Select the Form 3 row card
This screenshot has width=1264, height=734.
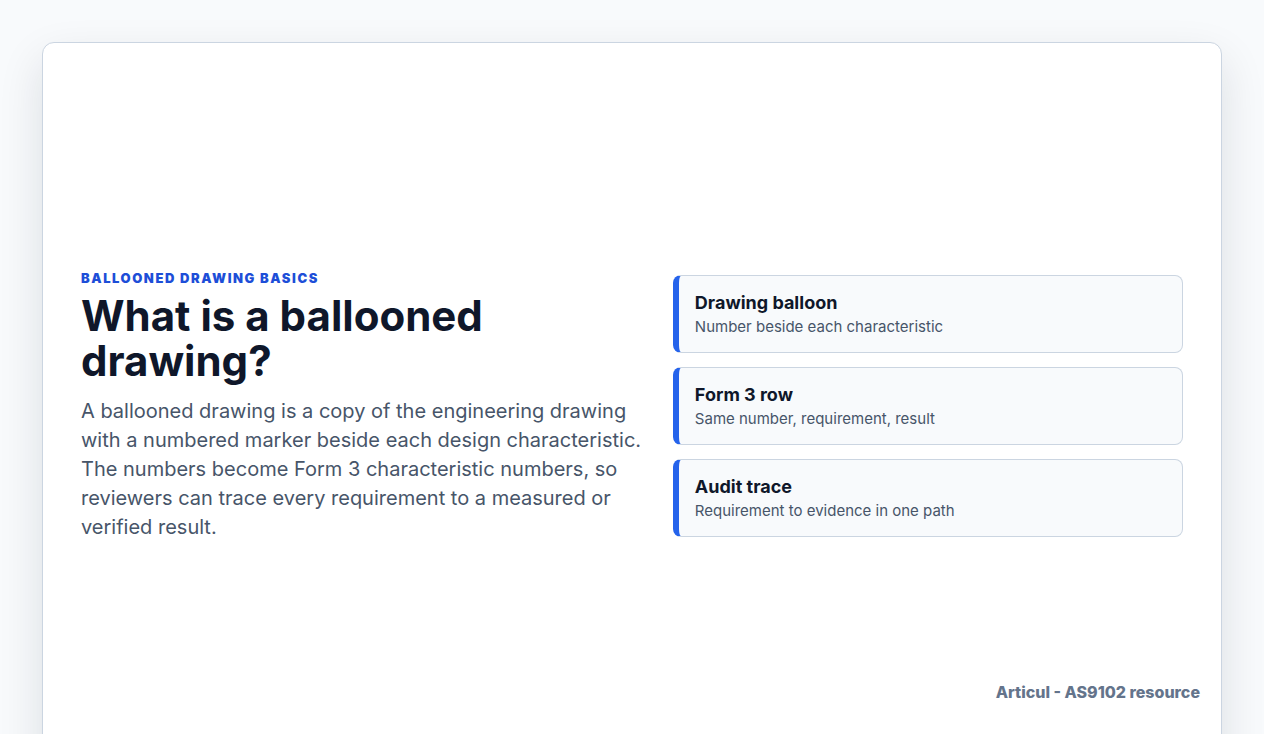click(928, 406)
